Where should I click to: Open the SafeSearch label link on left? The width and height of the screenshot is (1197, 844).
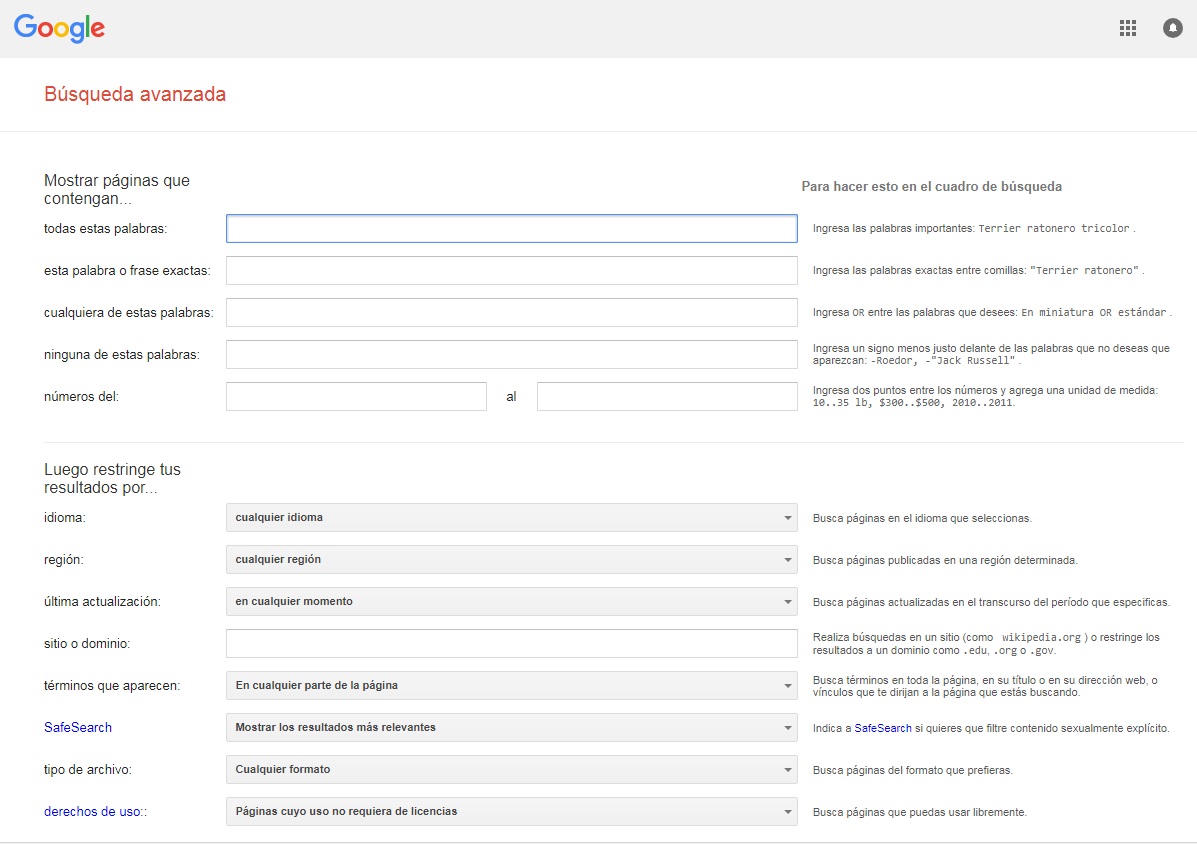click(78, 728)
